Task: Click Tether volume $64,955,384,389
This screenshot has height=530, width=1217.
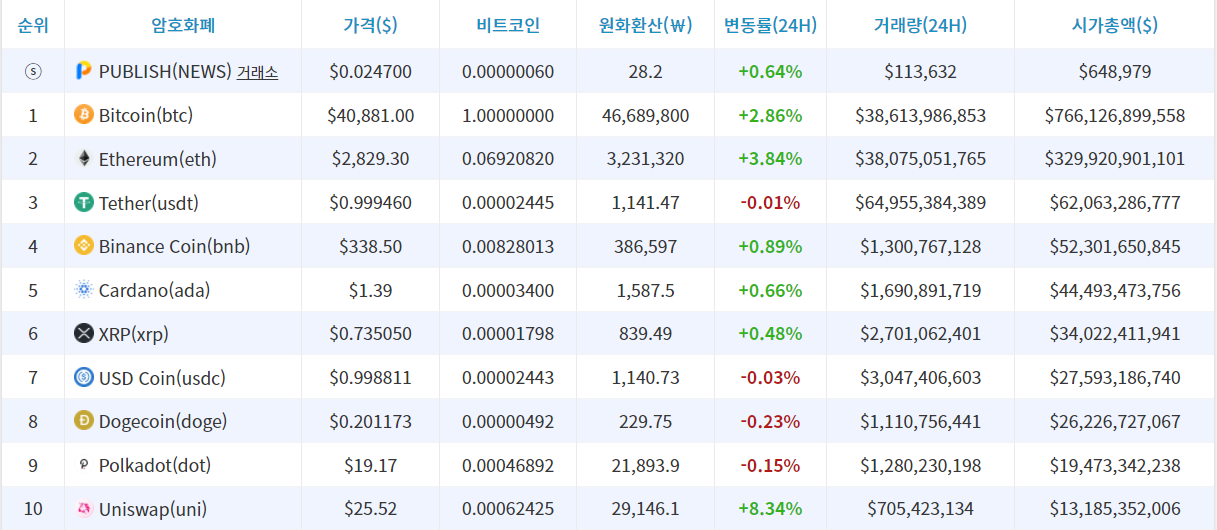Action: [921, 203]
